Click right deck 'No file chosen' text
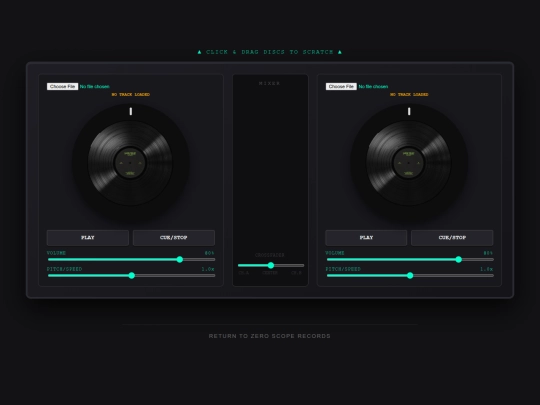 tap(373, 86)
